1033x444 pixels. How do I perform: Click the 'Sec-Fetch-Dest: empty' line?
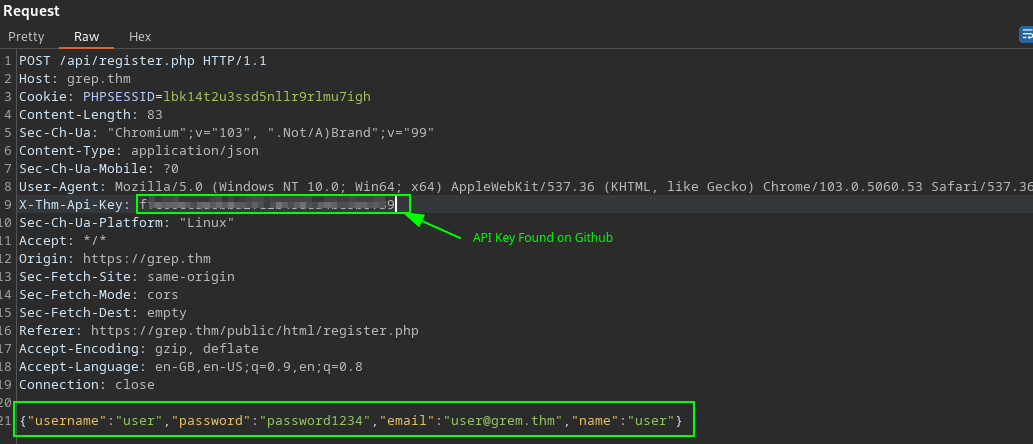pyautogui.click(x=103, y=312)
